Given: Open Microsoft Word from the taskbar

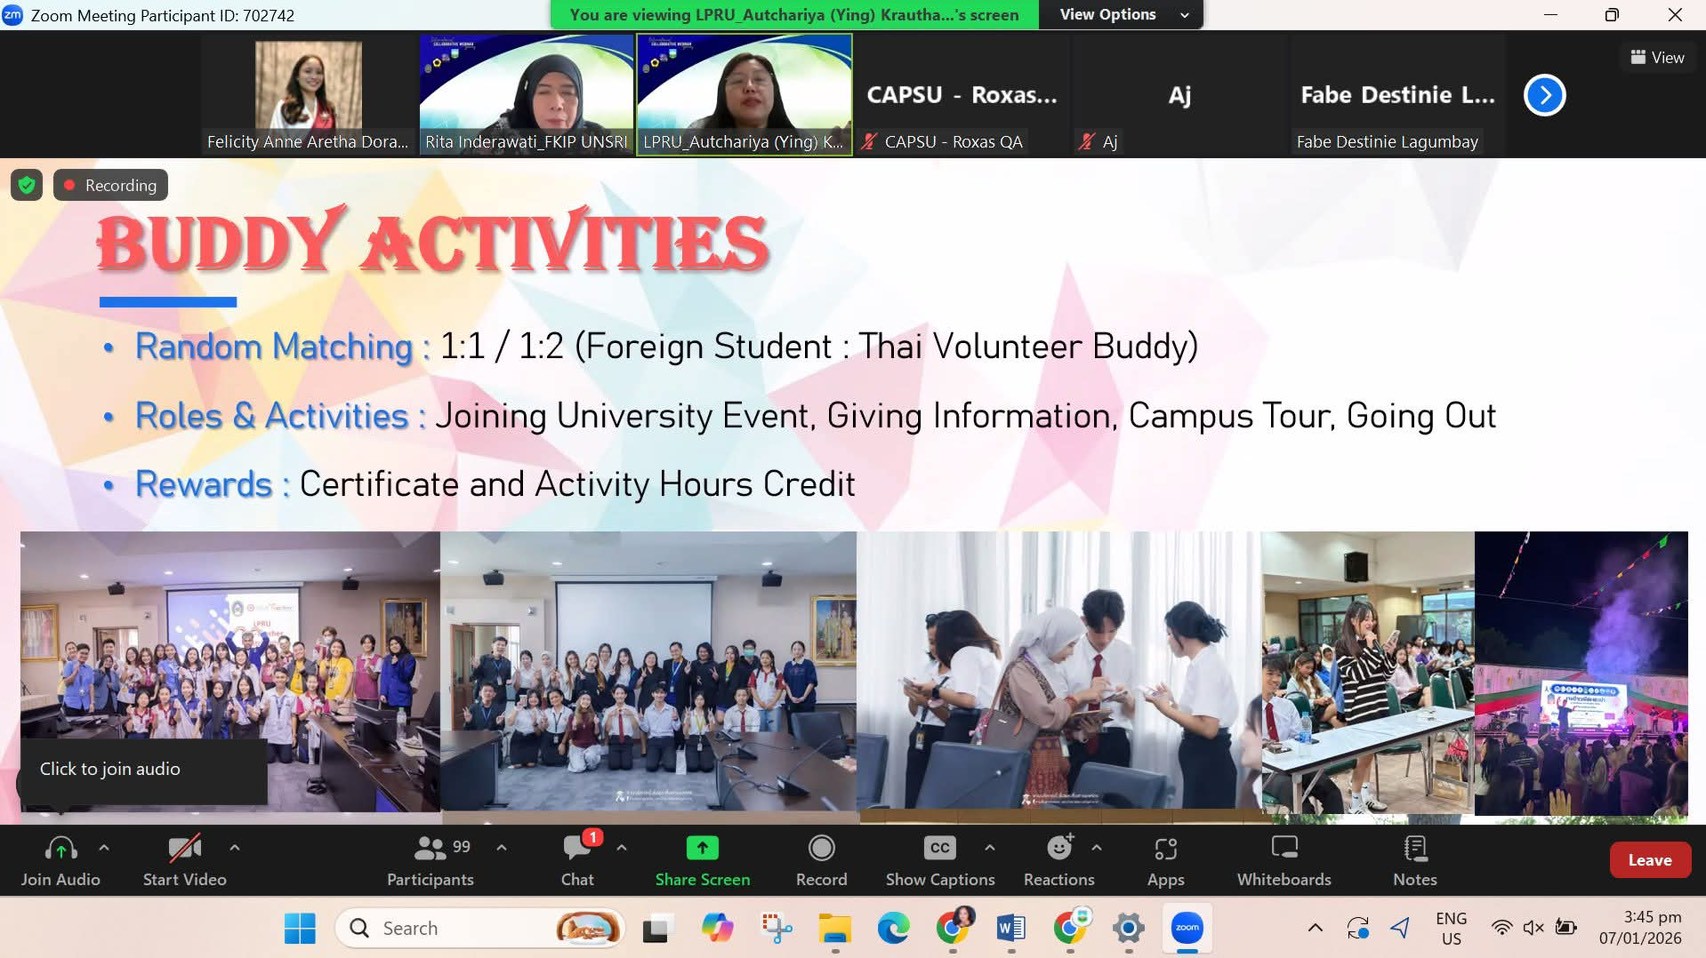Looking at the screenshot, I should click(x=1011, y=928).
